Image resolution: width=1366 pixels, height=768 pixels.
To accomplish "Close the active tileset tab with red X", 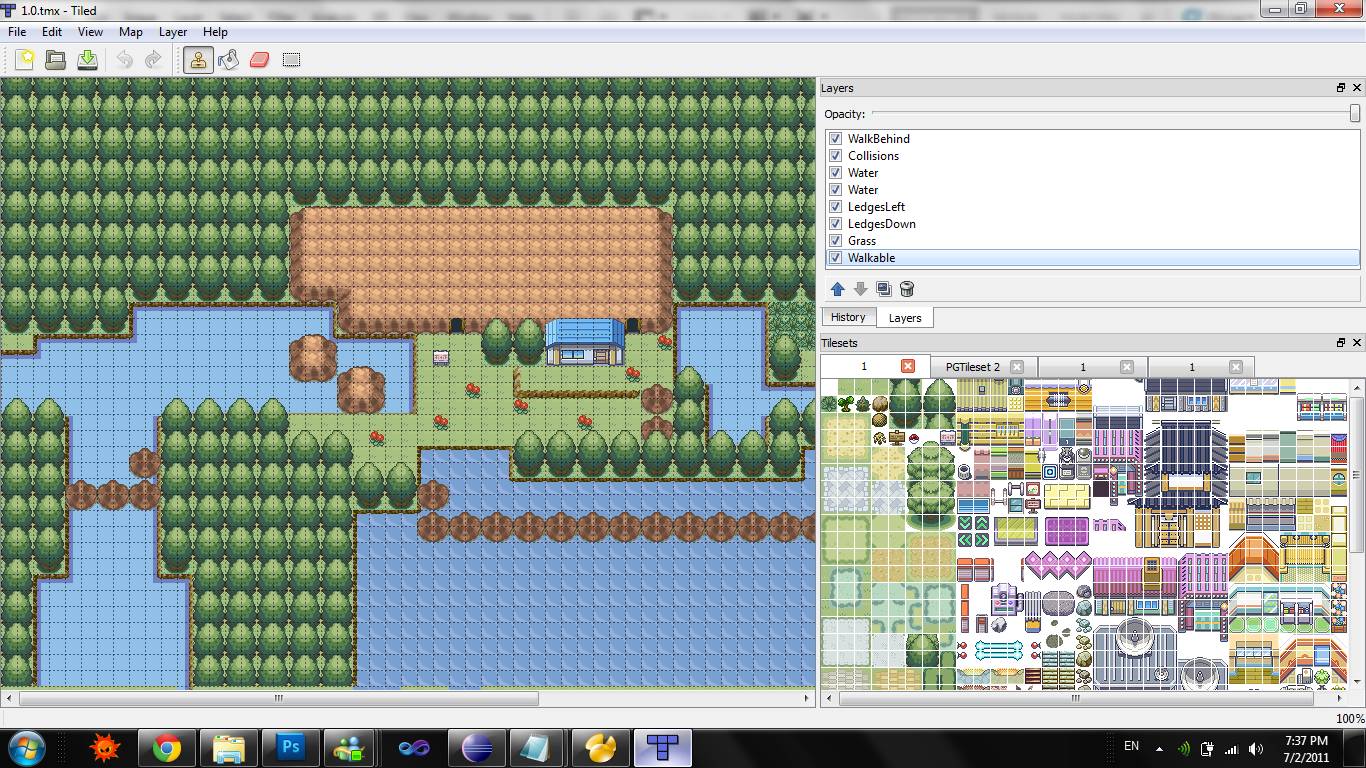I will [908, 366].
